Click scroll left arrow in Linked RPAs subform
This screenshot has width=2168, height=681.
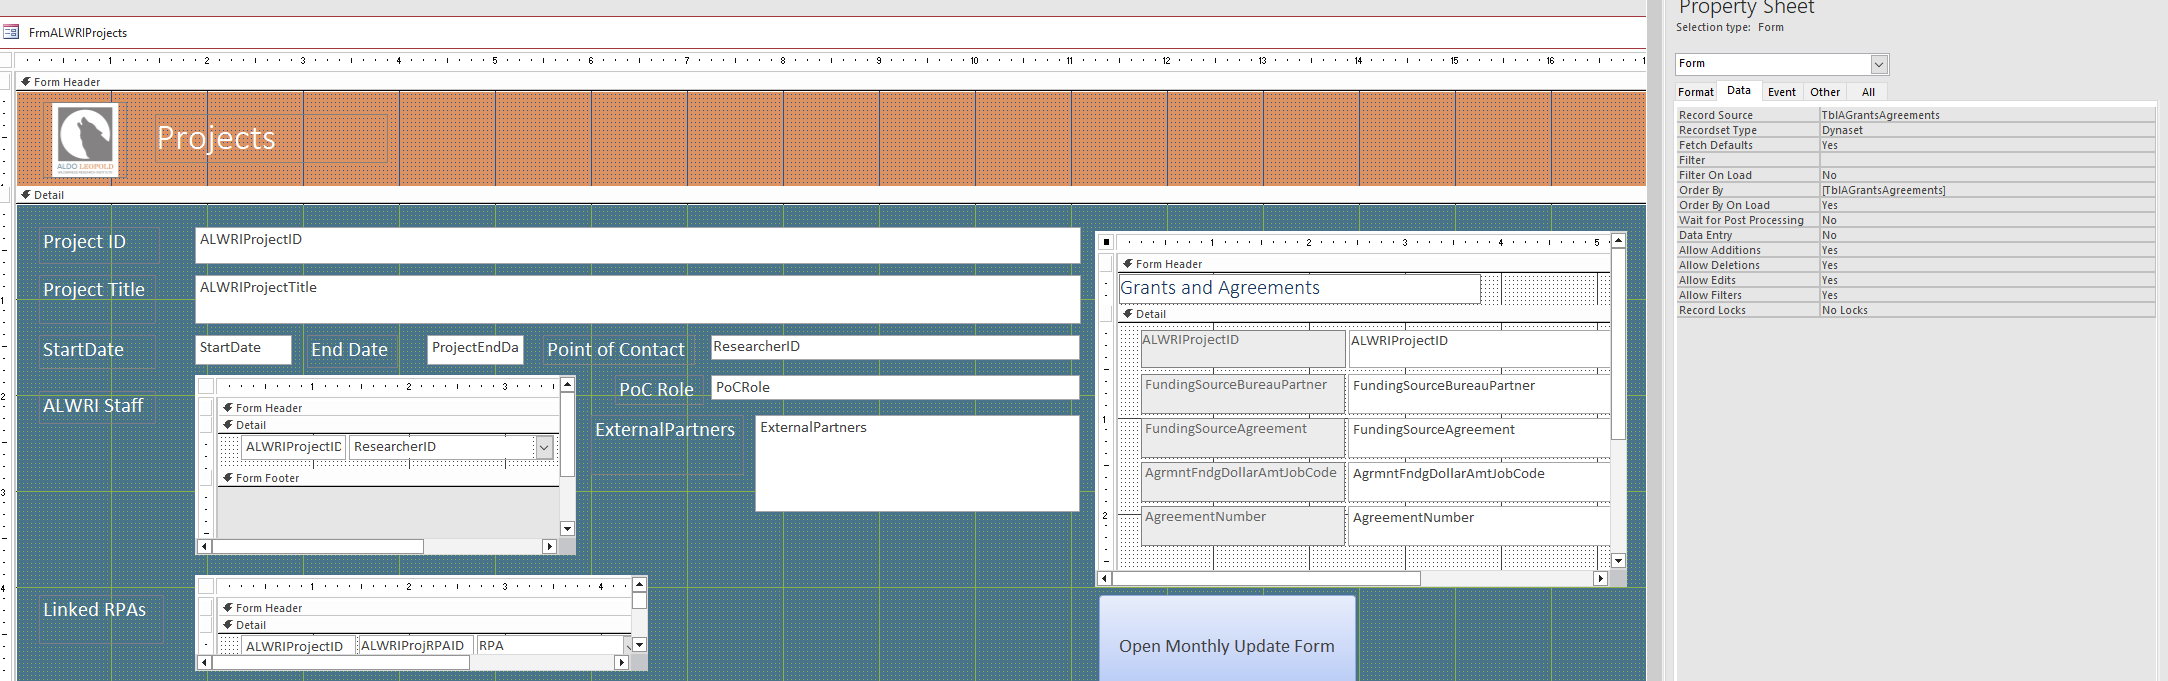(205, 662)
